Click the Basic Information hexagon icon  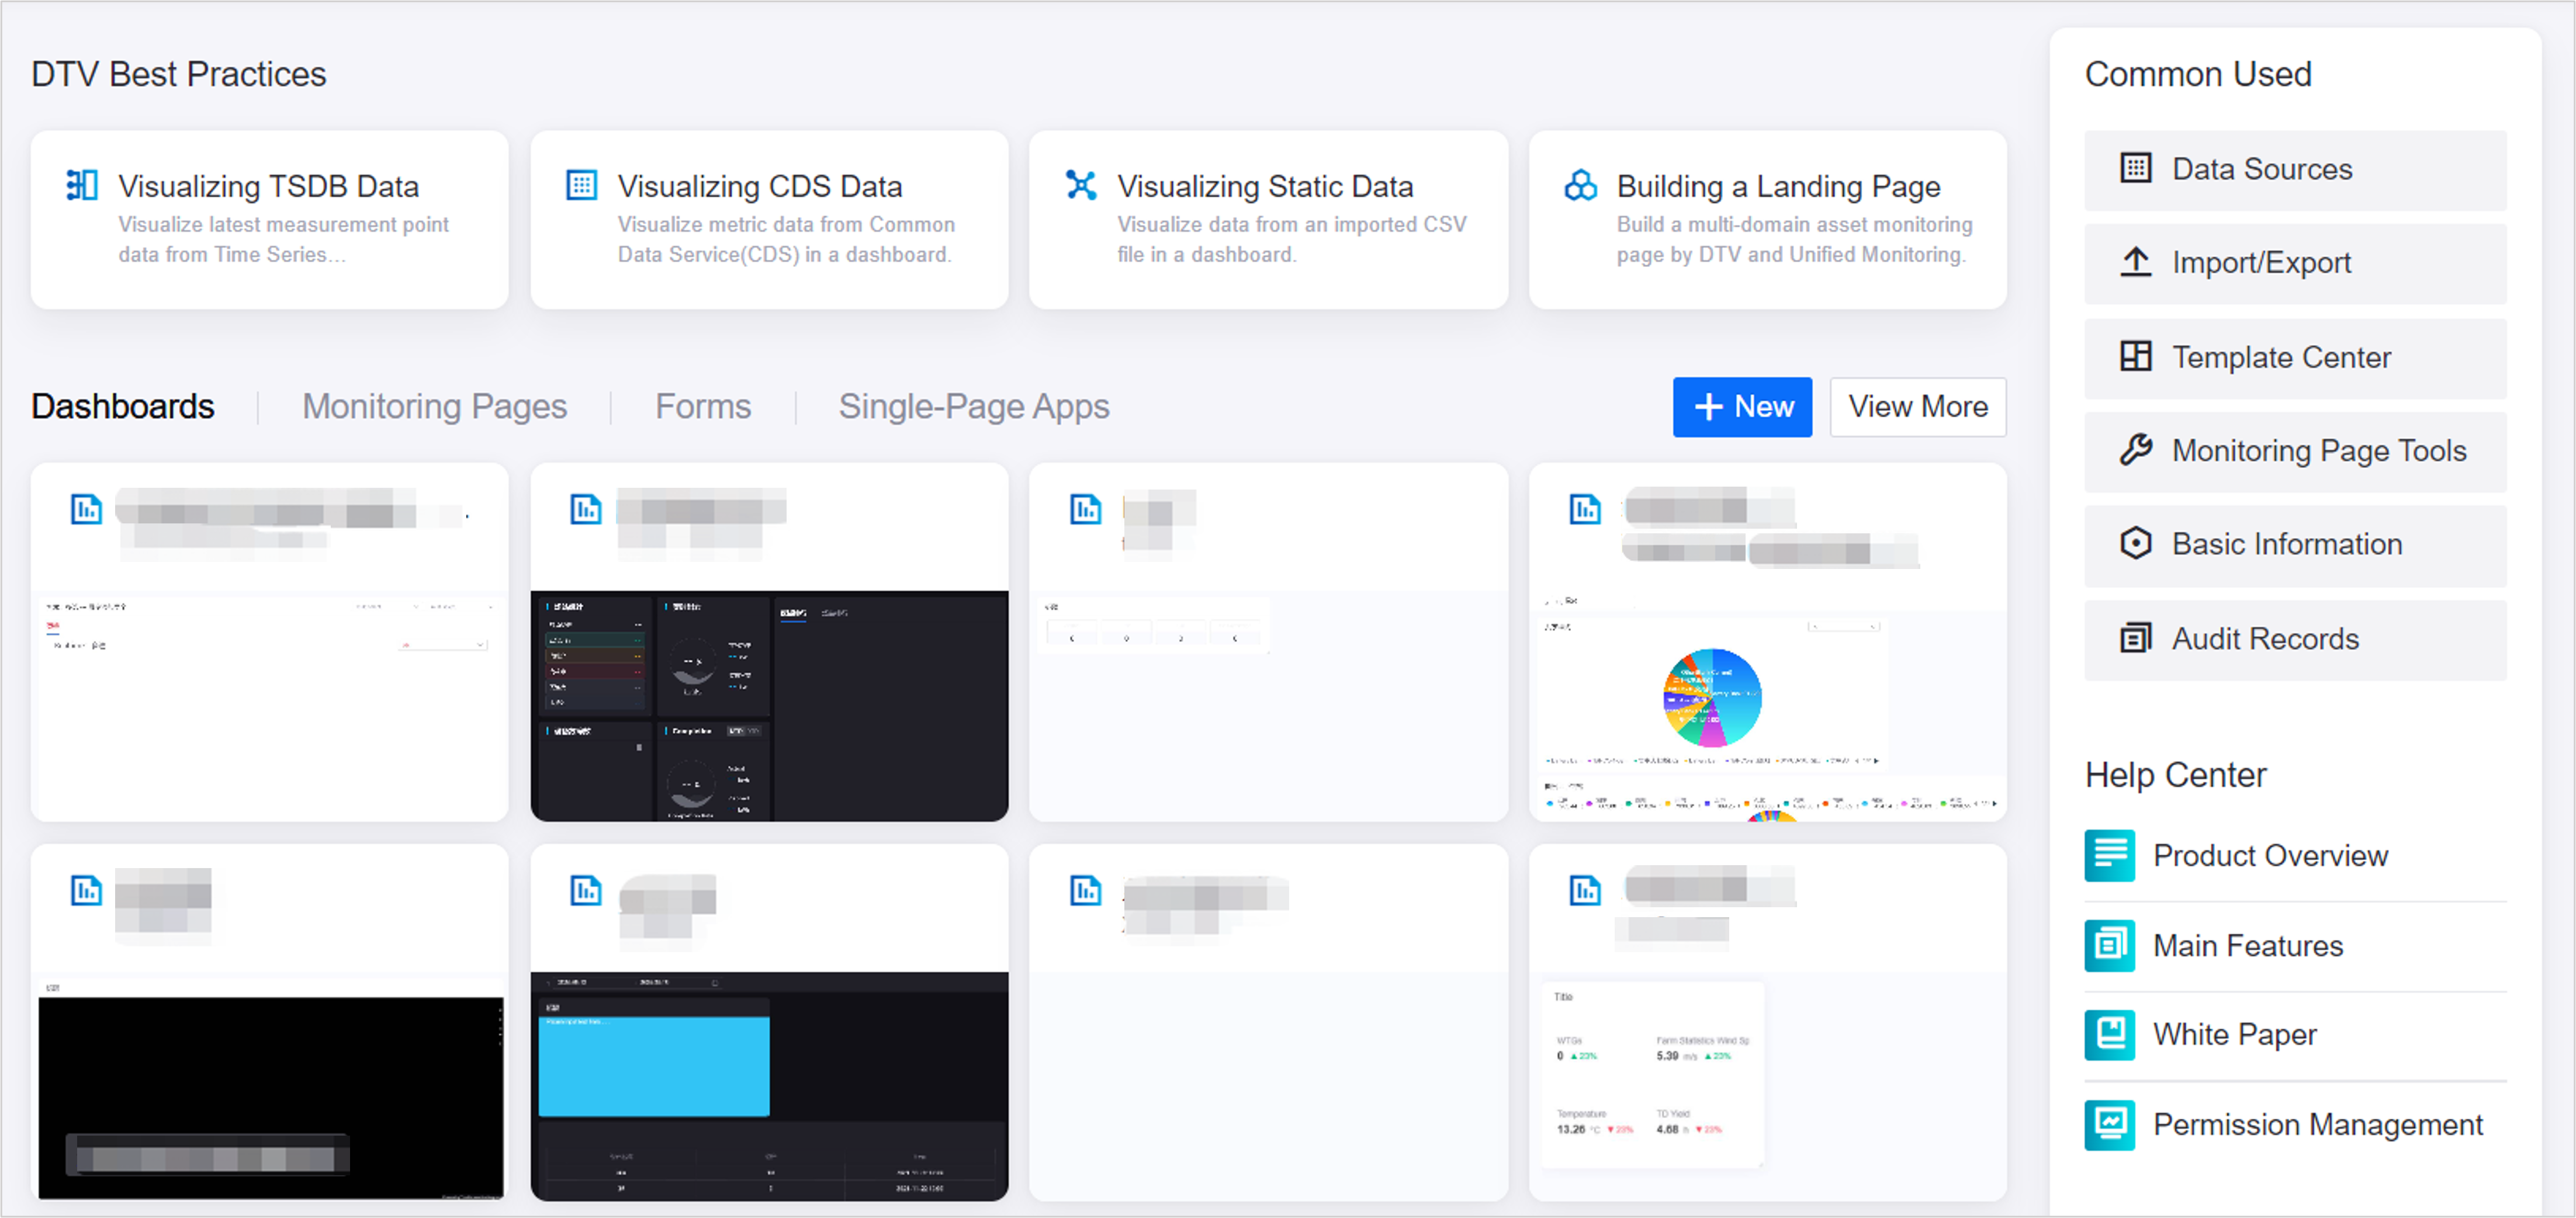tap(2135, 544)
